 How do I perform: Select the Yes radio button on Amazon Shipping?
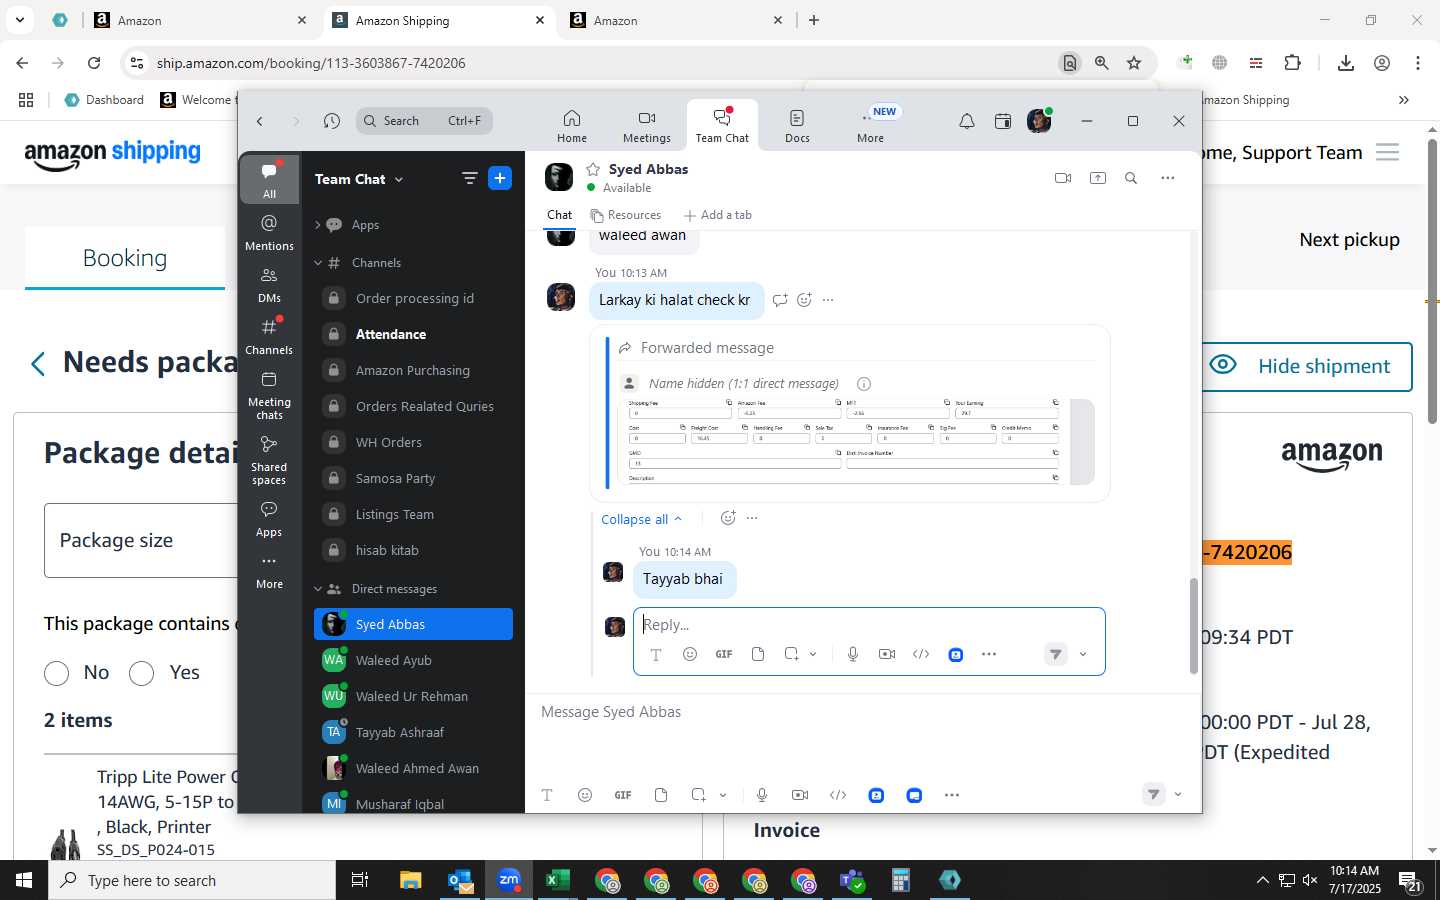coord(142,673)
